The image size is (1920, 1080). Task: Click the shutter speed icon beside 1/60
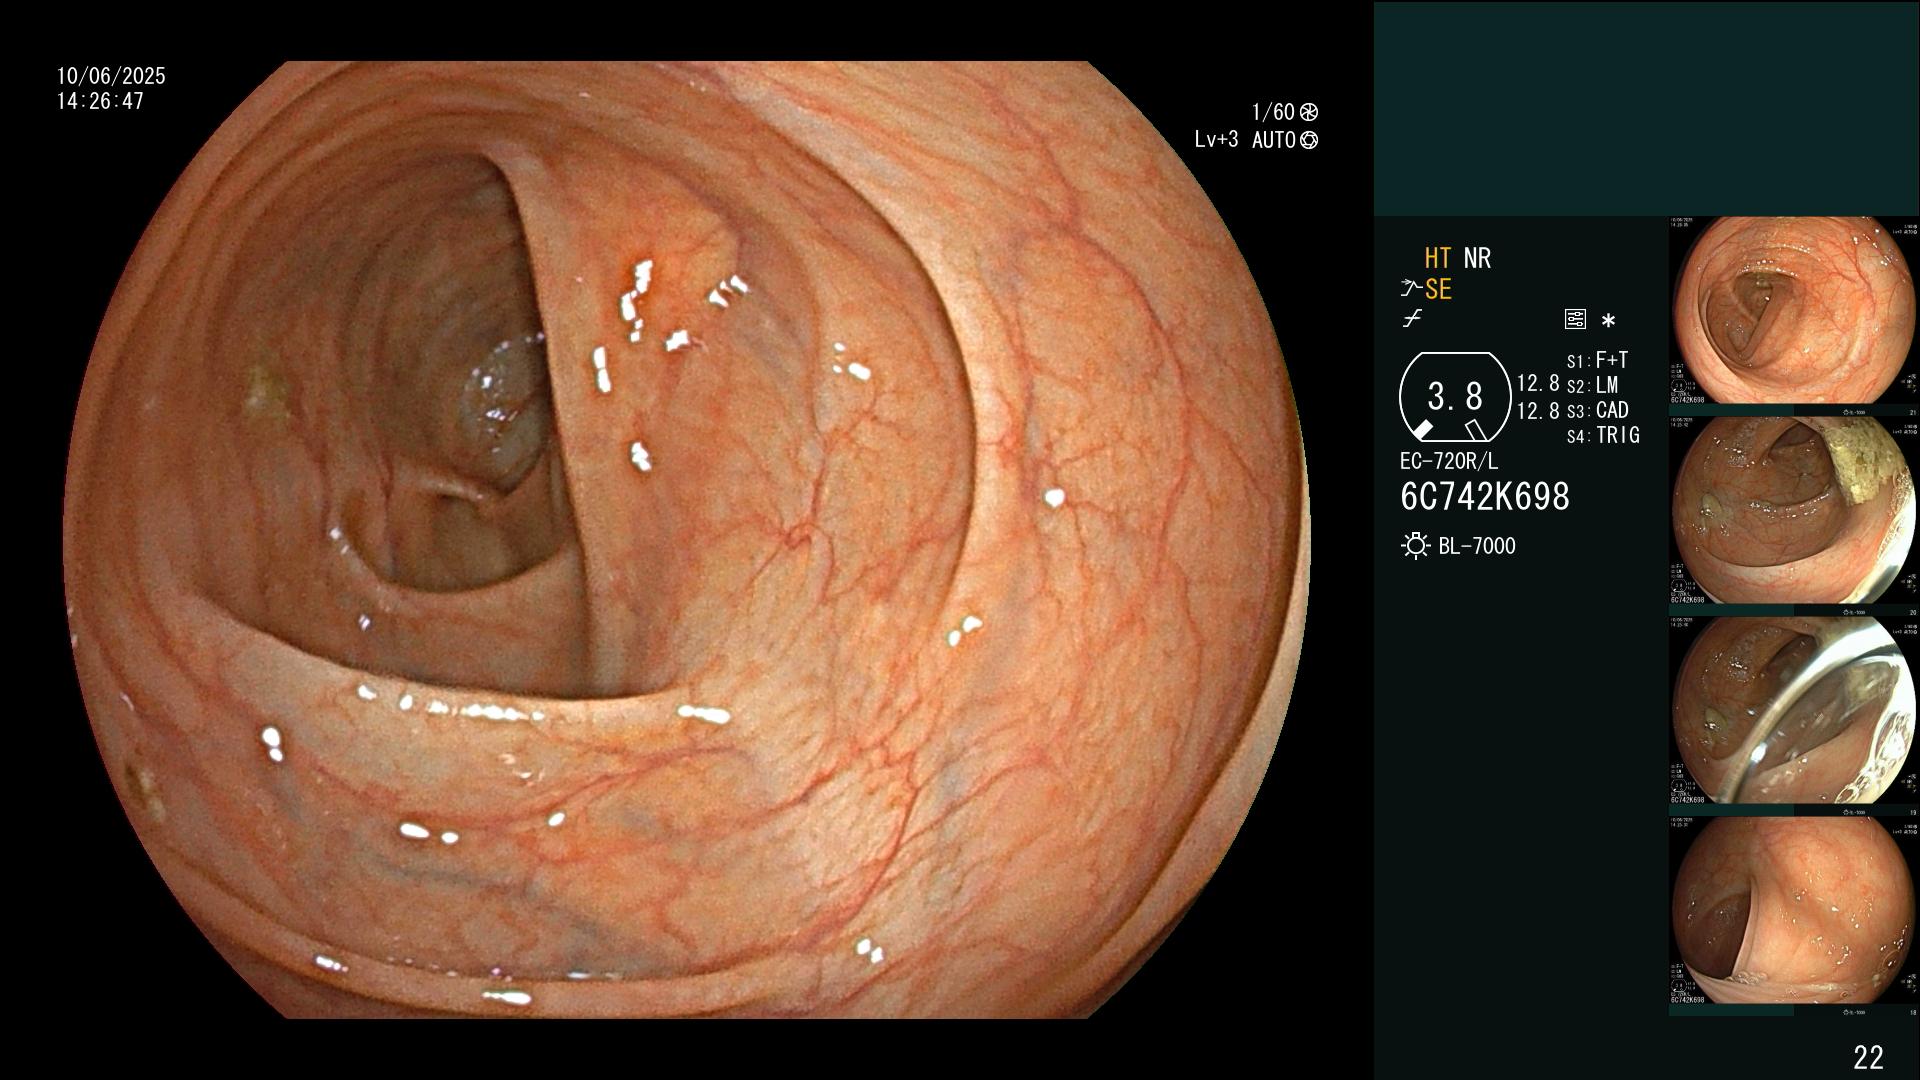tap(1309, 112)
